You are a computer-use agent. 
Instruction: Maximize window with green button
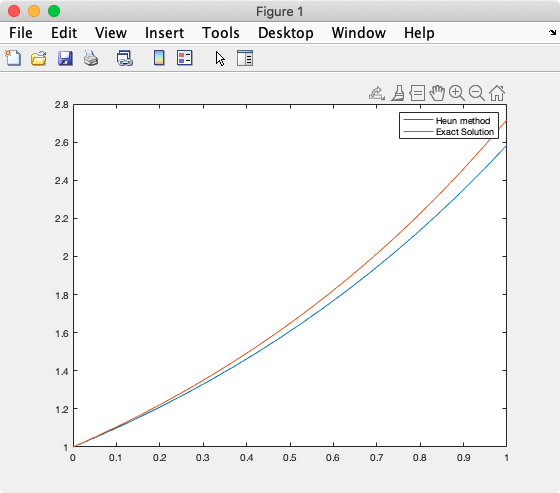coord(54,11)
